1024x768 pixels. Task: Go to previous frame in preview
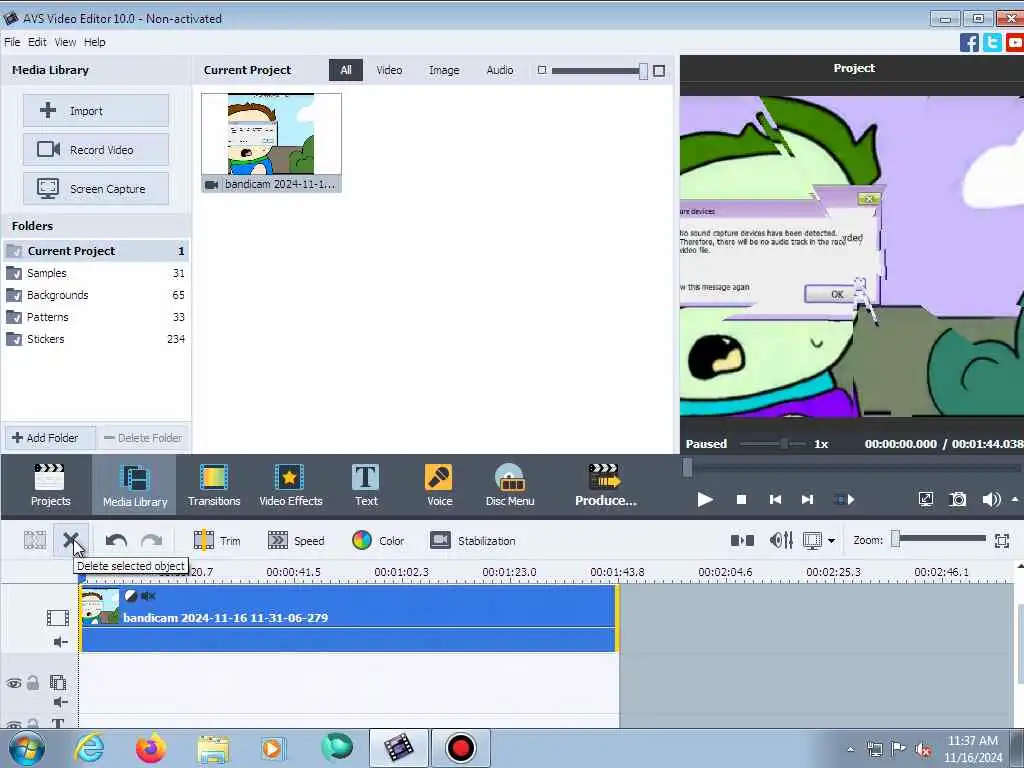[775, 500]
